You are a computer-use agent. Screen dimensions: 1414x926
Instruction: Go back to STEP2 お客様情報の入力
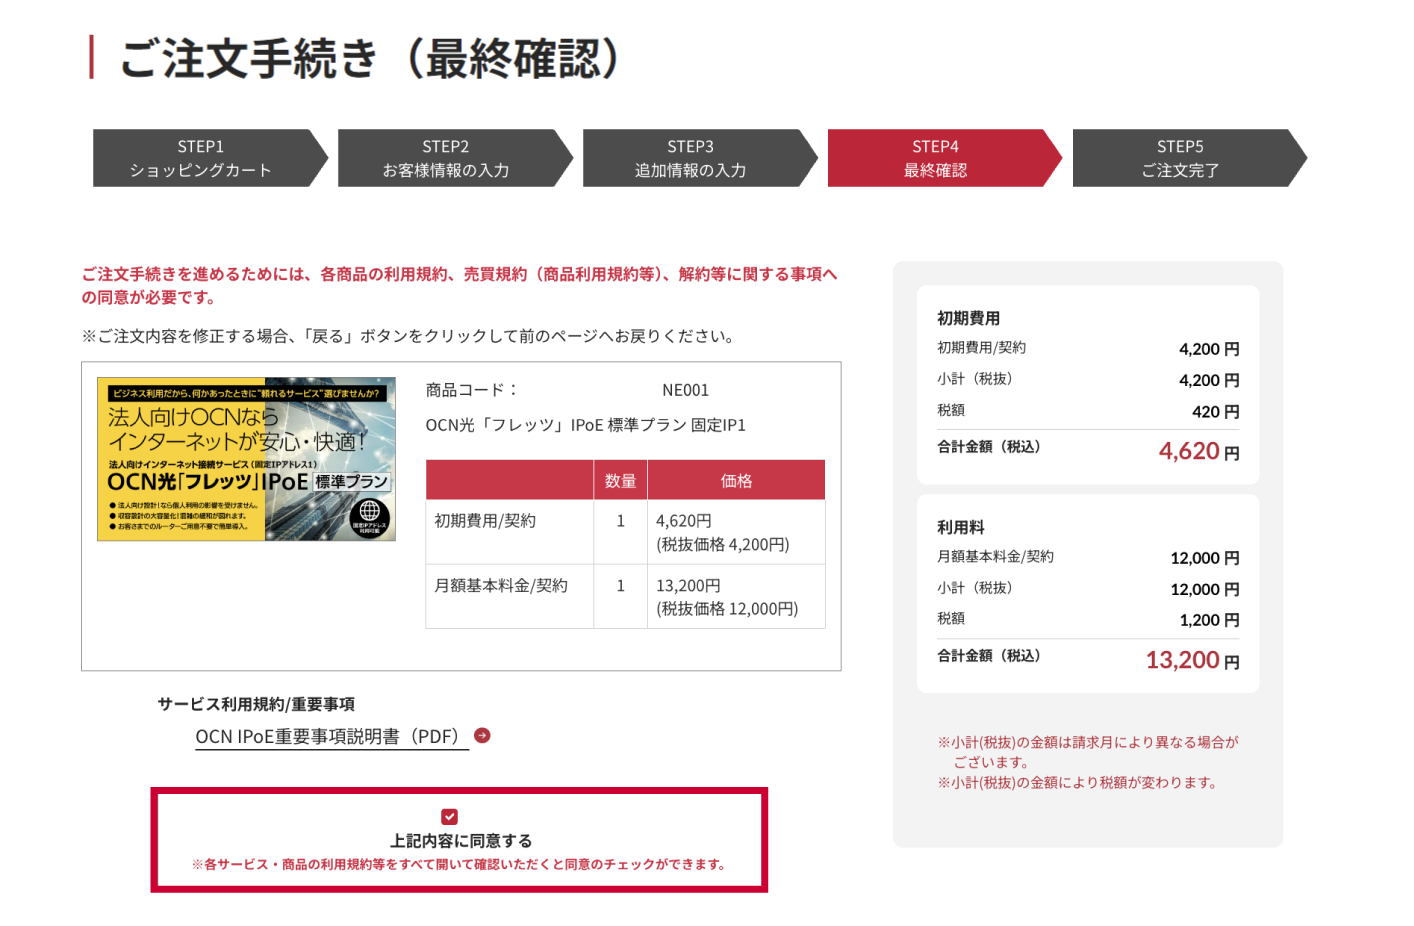point(445,157)
